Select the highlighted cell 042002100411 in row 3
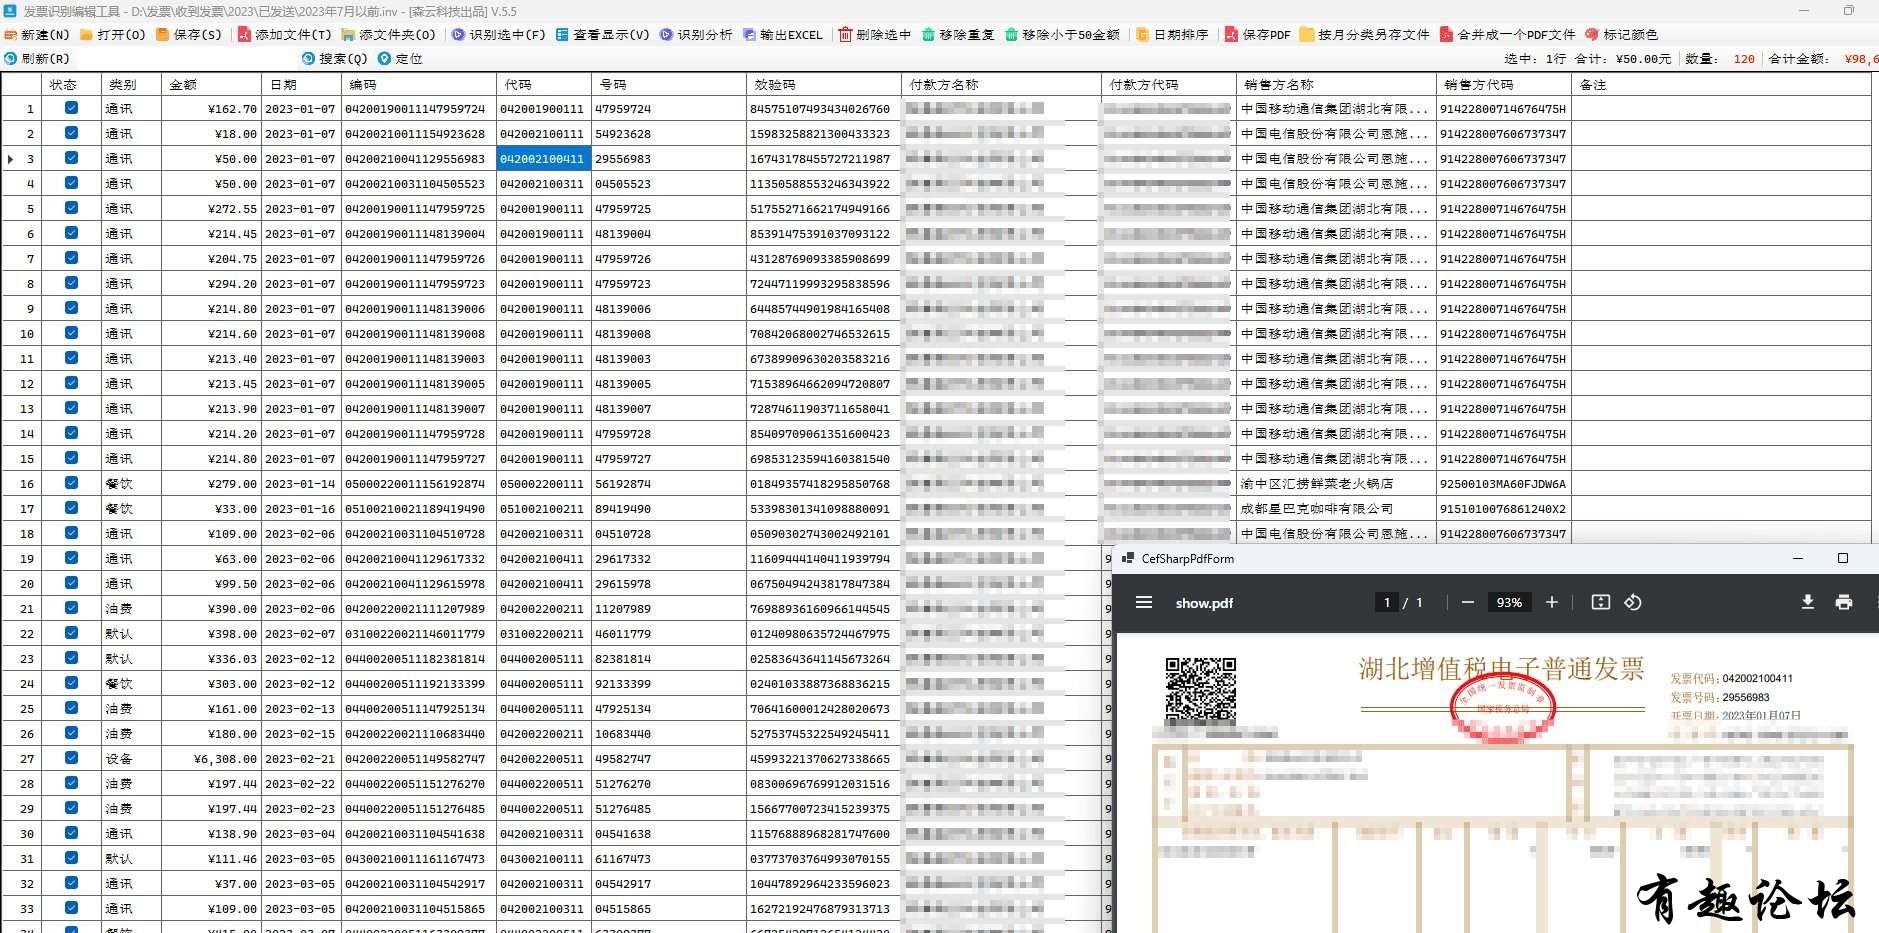1879x933 pixels. (544, 159)
